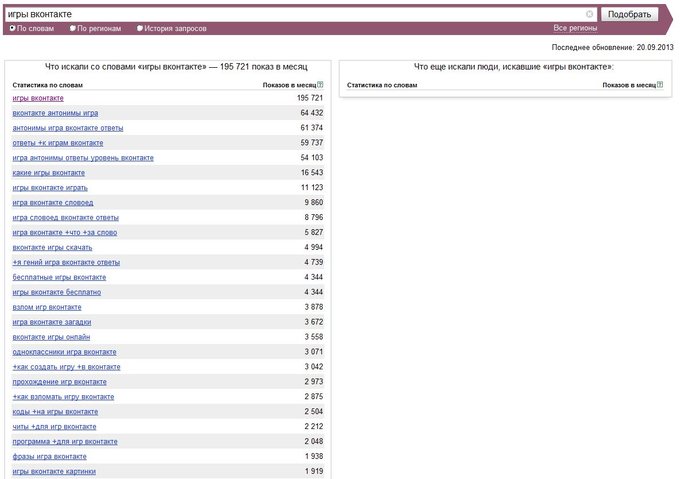This screenshot has width=680, height=479.
Task: Open 'бесплатные игры вконтакте' link
Action: (x=59, y=277)
